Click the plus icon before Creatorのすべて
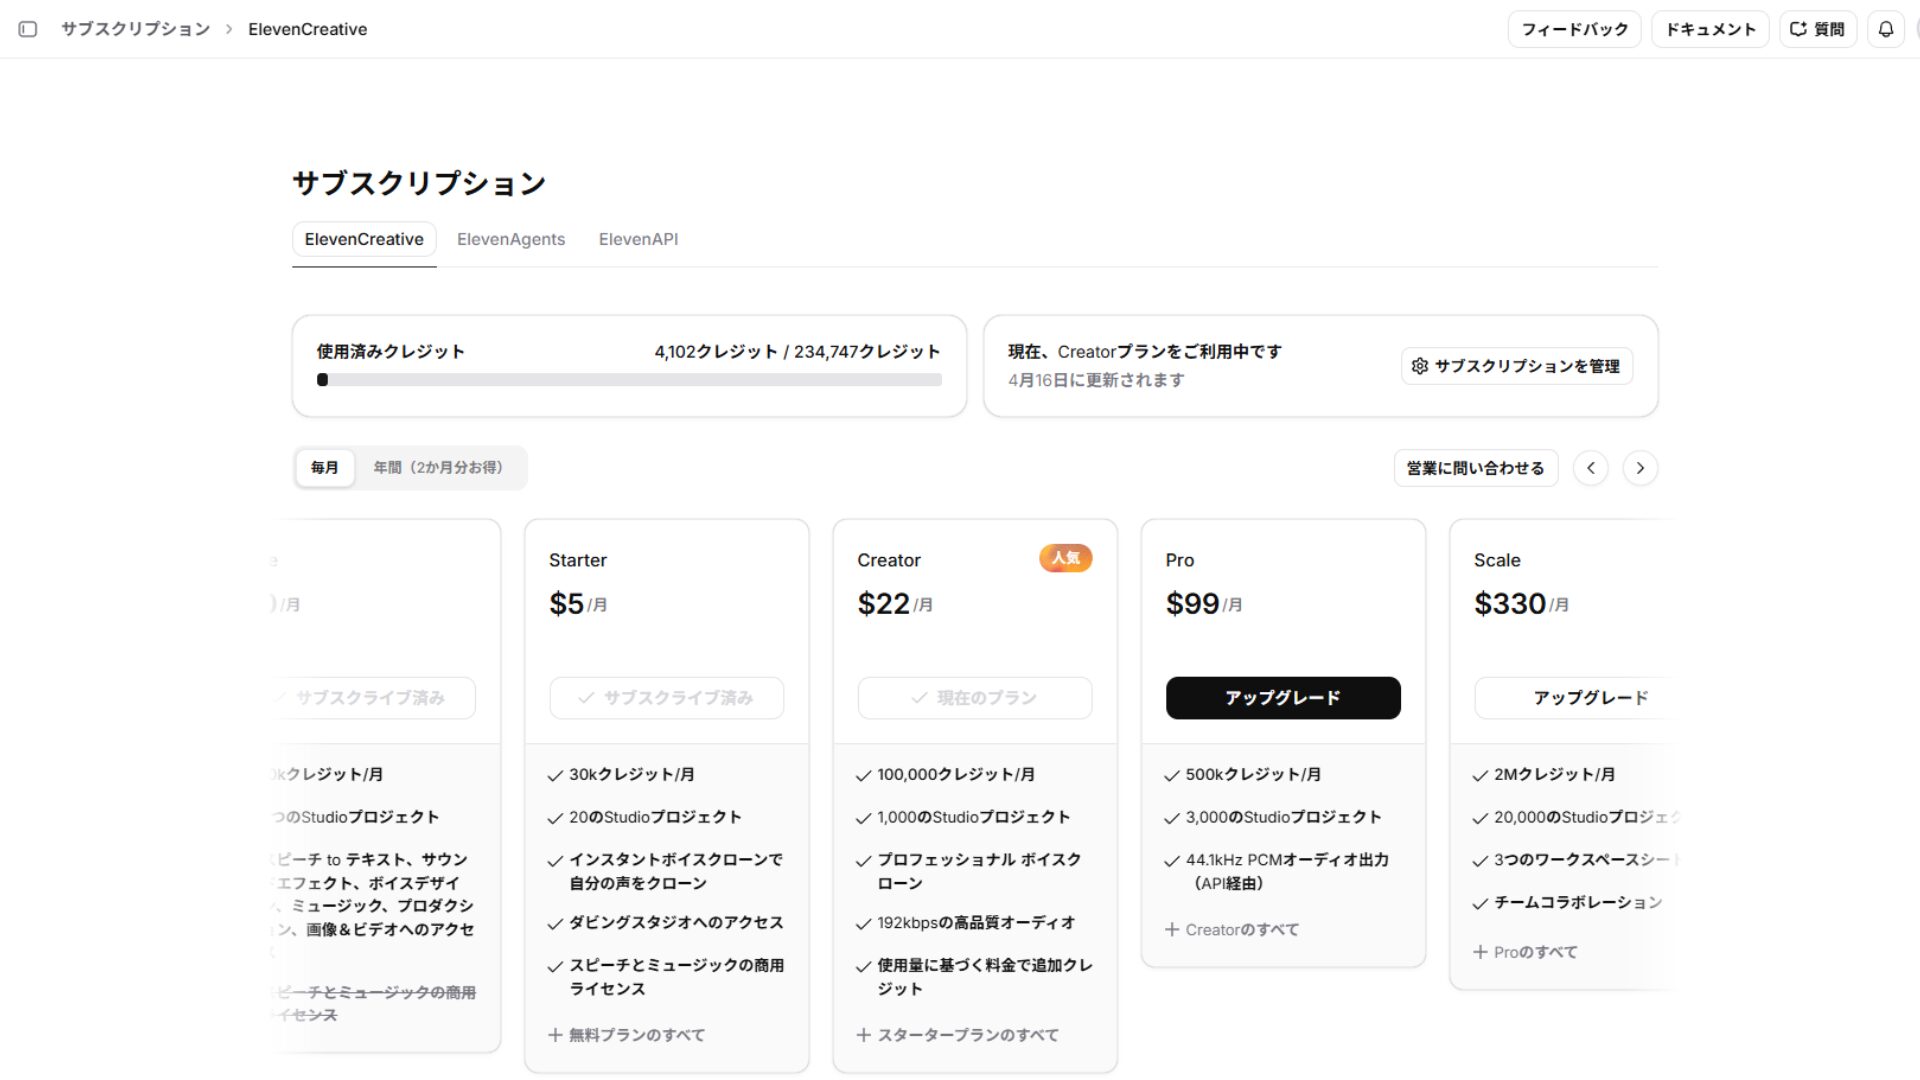 point(1172,929)
